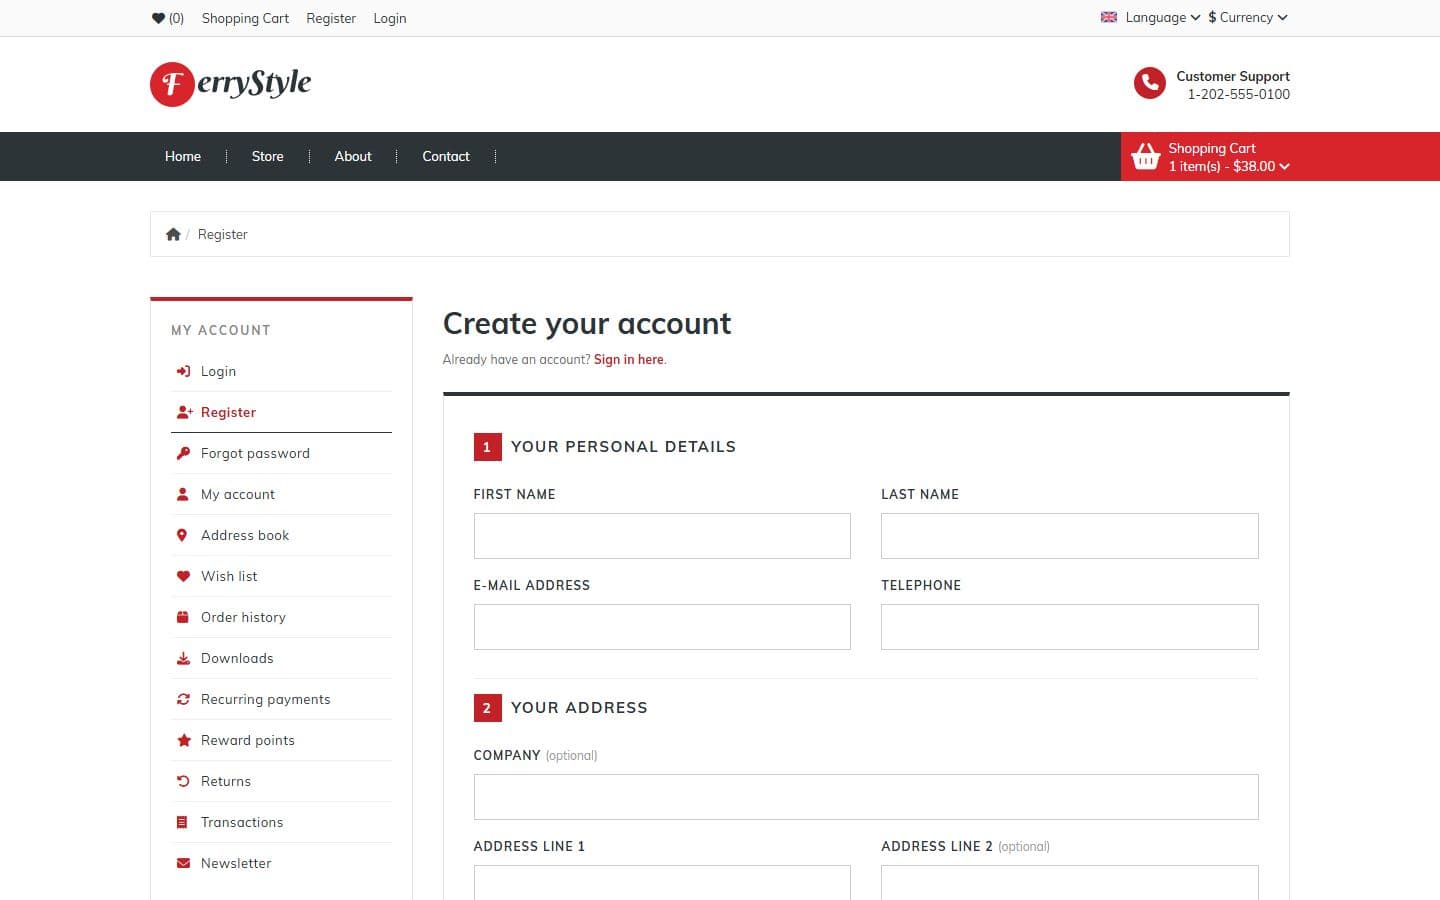Open the Store menu item
The height and width of the screenshot is (900, 1440).
coord(267,156)
